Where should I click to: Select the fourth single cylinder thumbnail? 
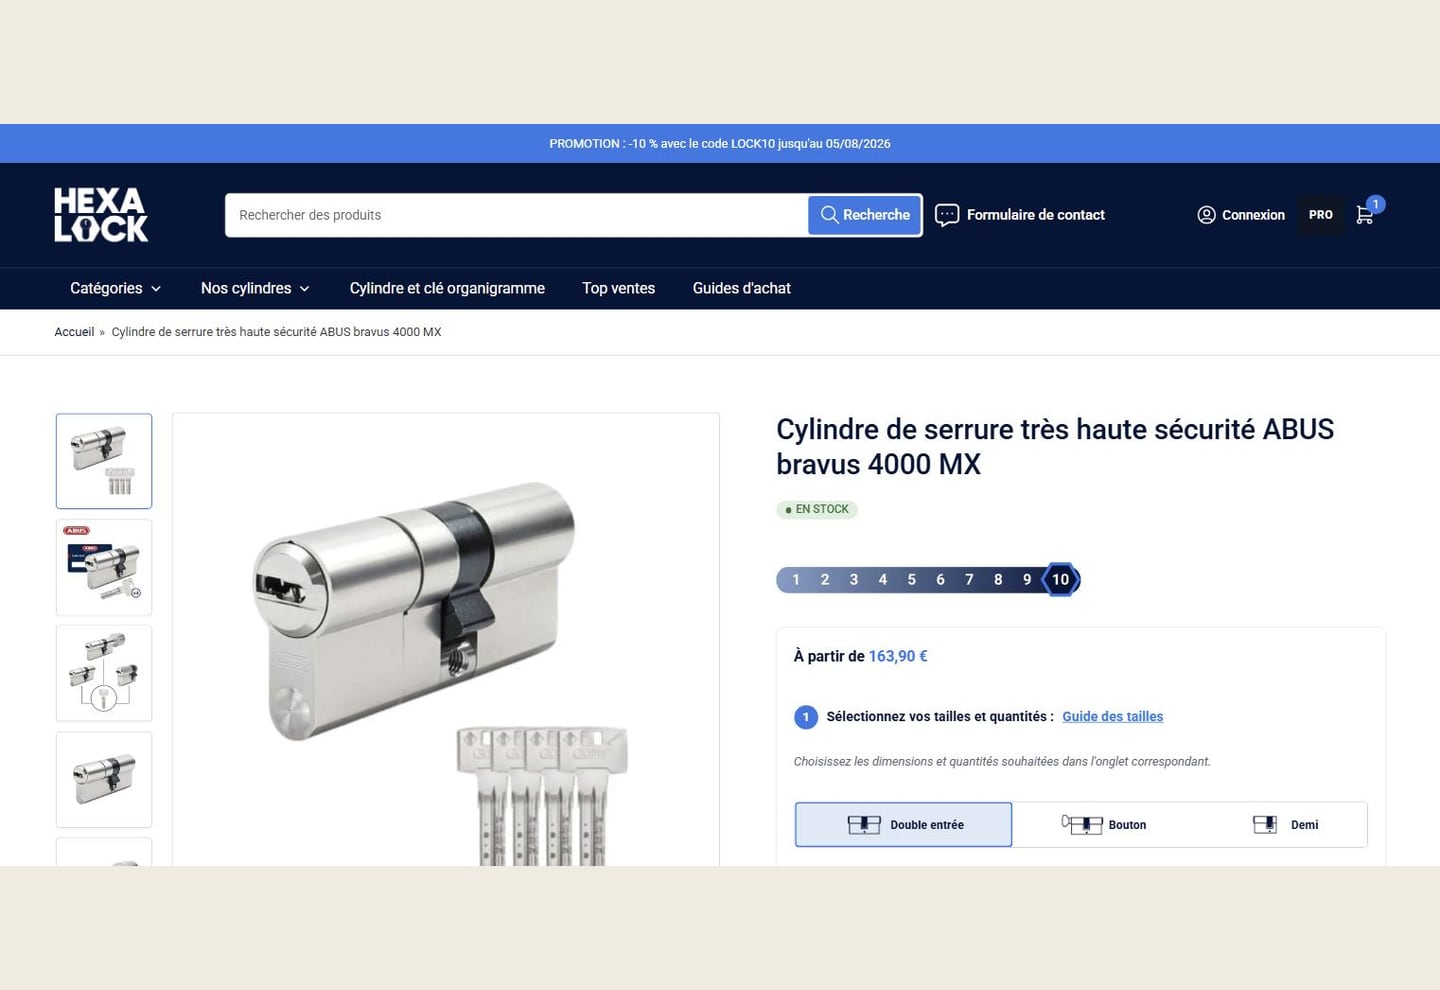[104, 779]
